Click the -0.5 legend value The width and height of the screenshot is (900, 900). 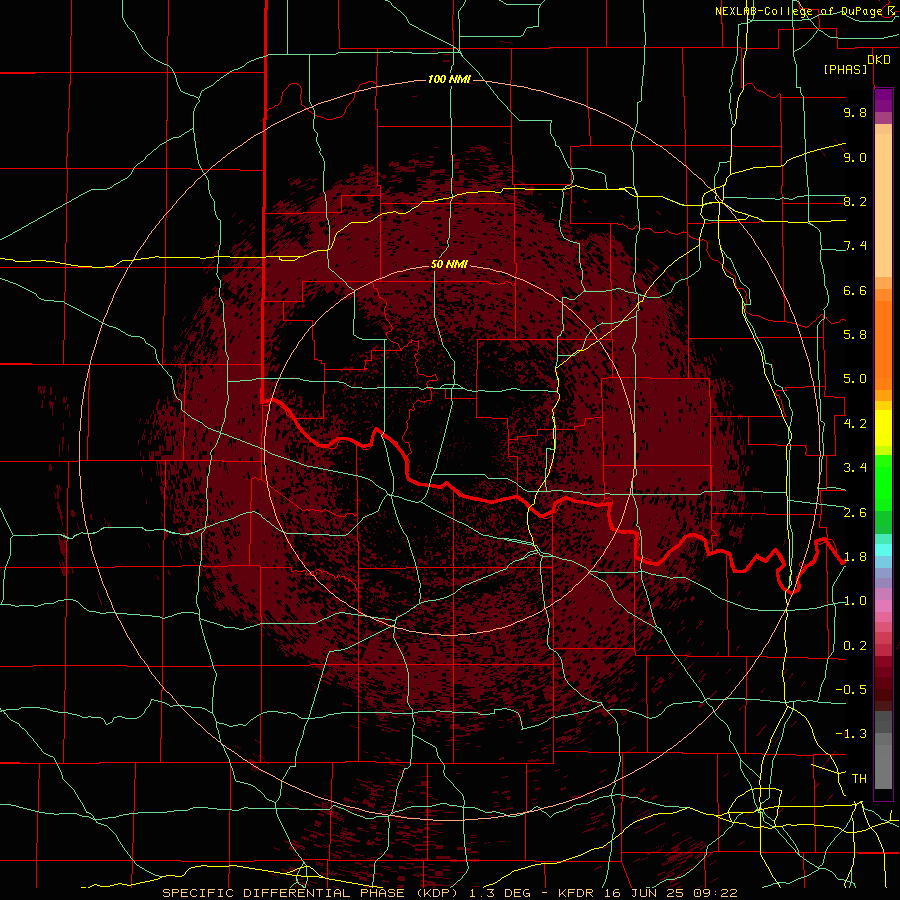tap(851, 690)
